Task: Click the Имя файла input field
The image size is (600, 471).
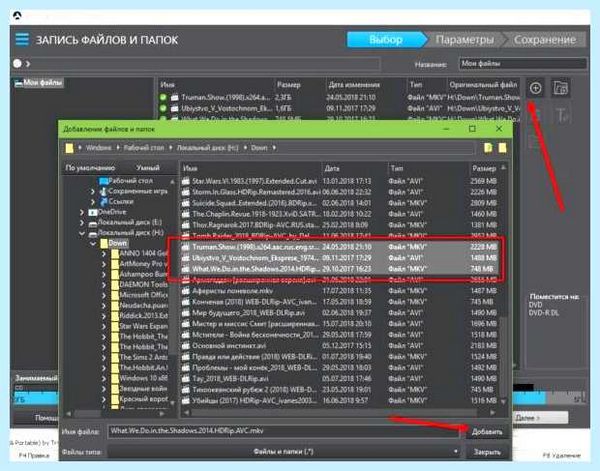Action: tap(283, 431)
